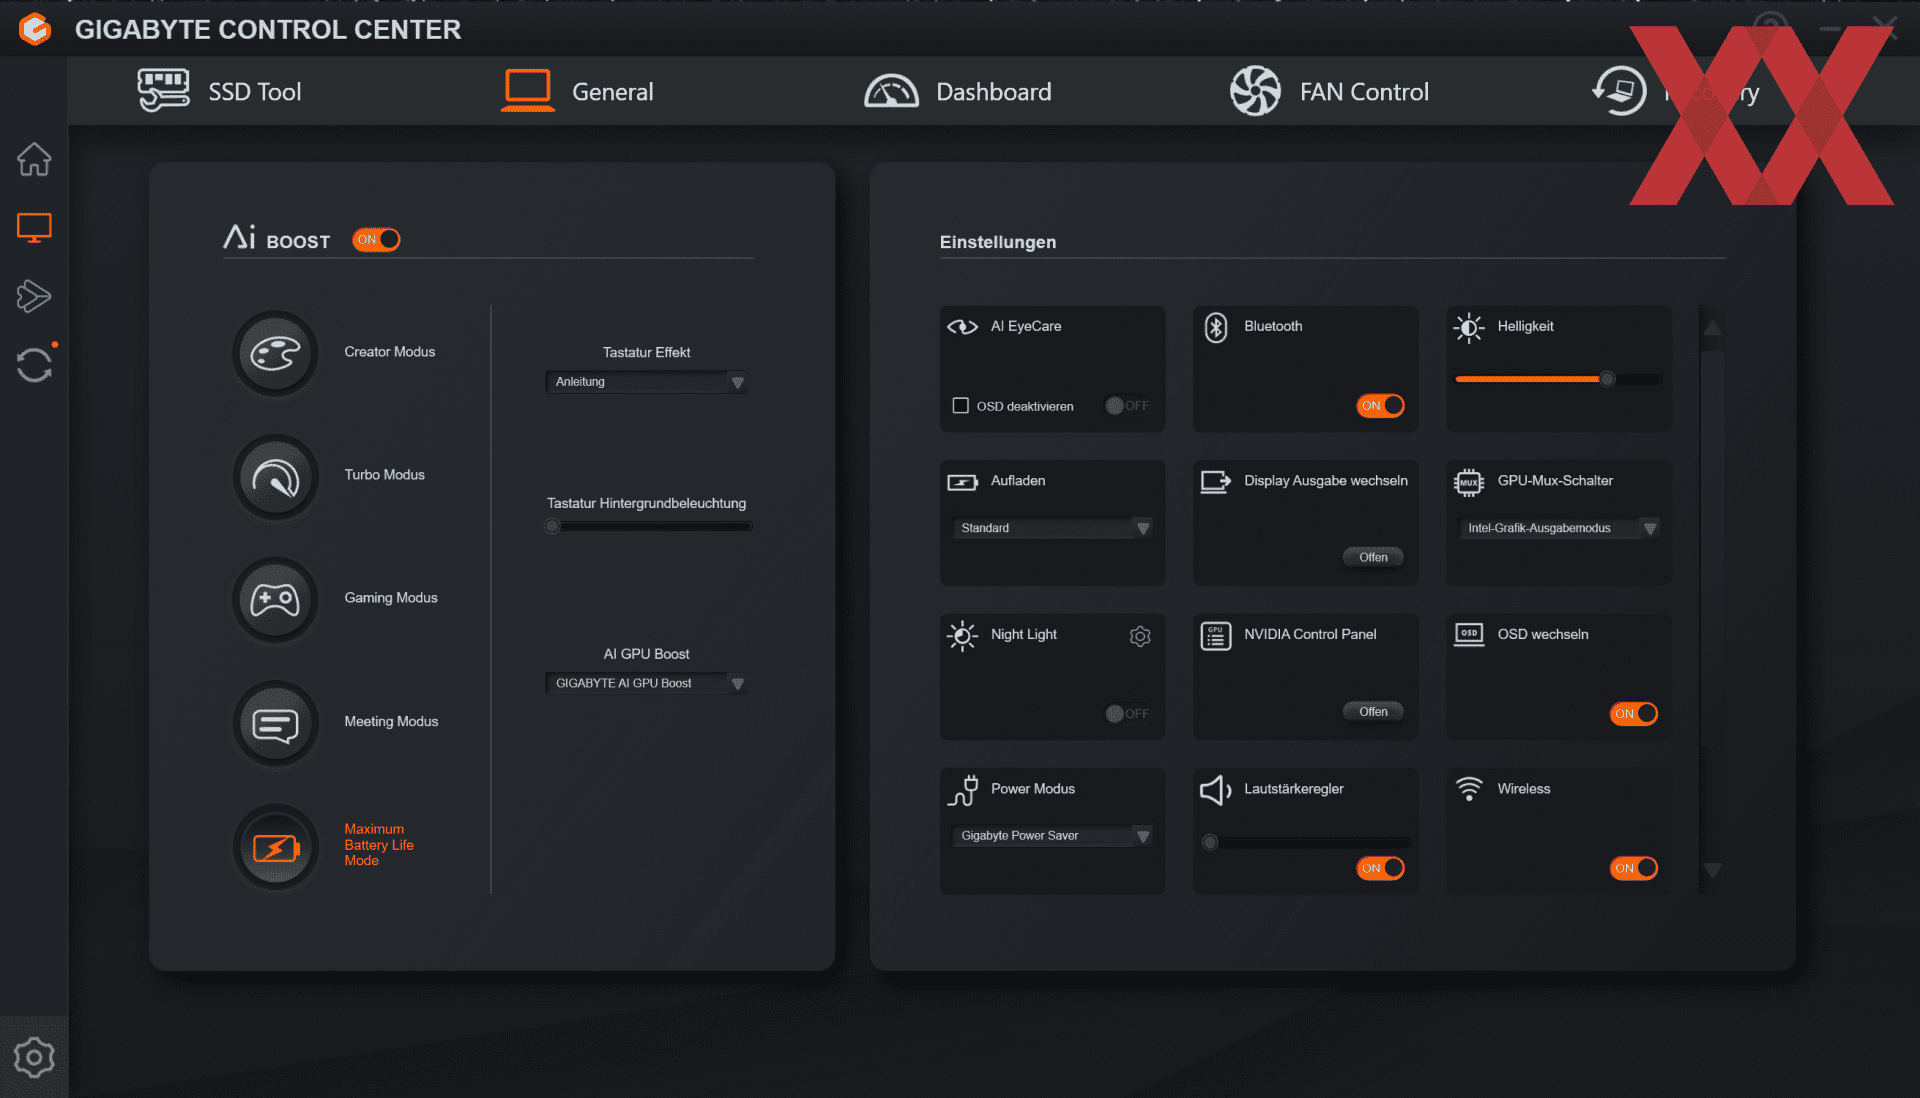Activate Turbo Modus gauge icon
Viewport: 1920px width, 1098px height.
tap(275, 477)
